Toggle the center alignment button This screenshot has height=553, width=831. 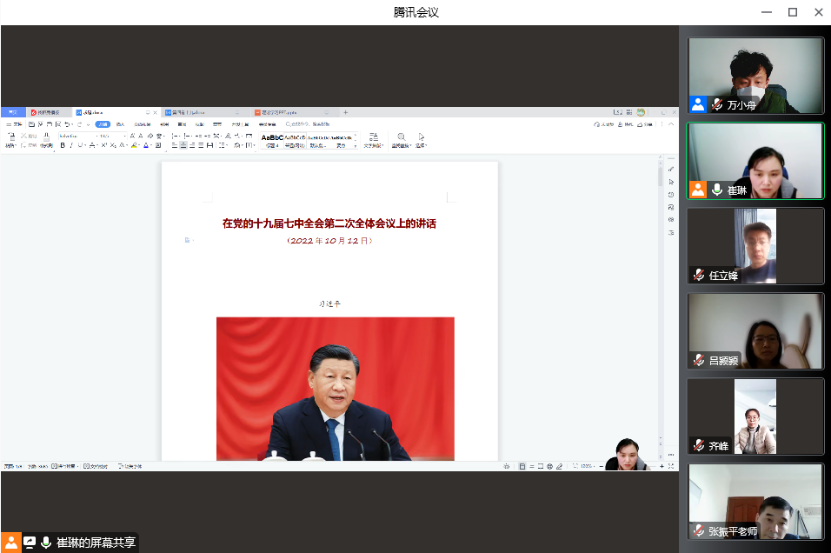tap(183, 146)
